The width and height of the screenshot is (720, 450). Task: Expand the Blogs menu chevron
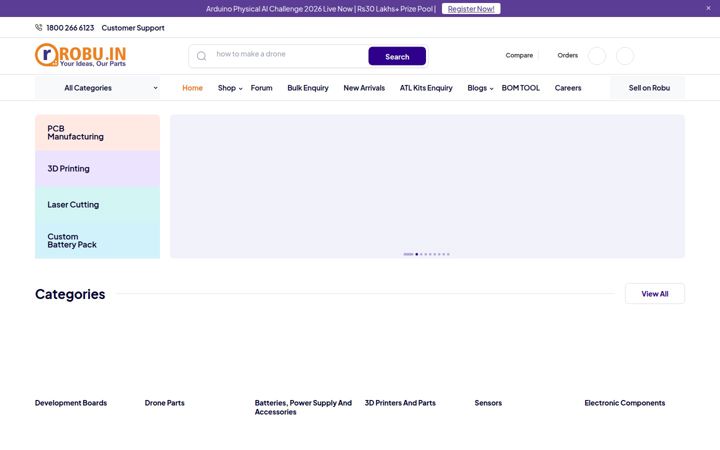pyautogui.click(x=491, y=89)
